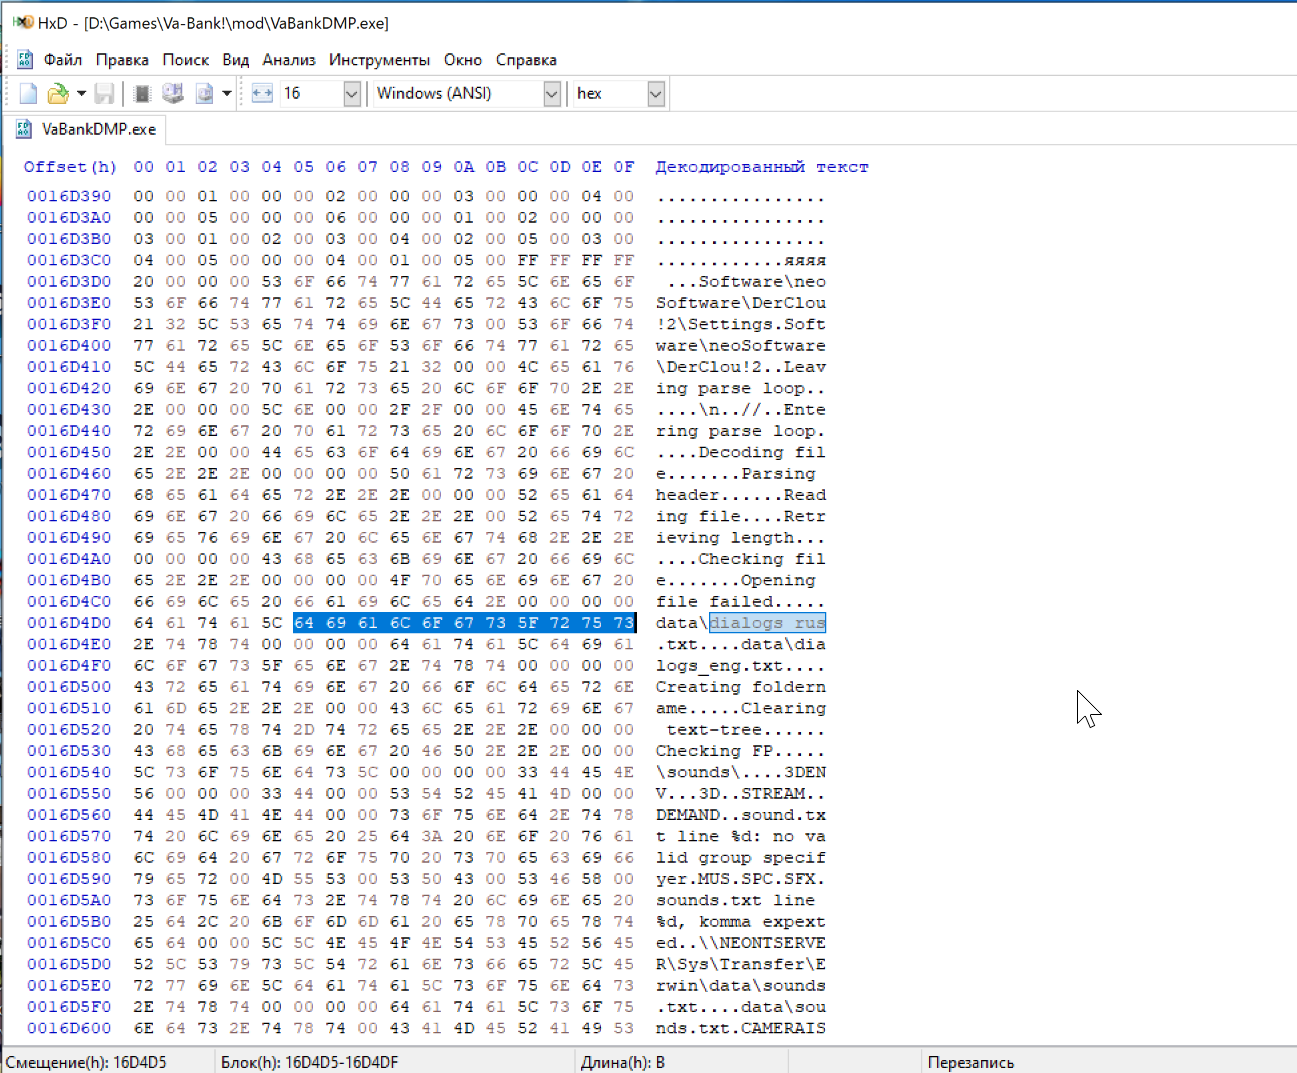Viewport: 1297px width, 1073px height.
Task: Expand the arrow next to the disk image icon
Action: pos(227,94)
